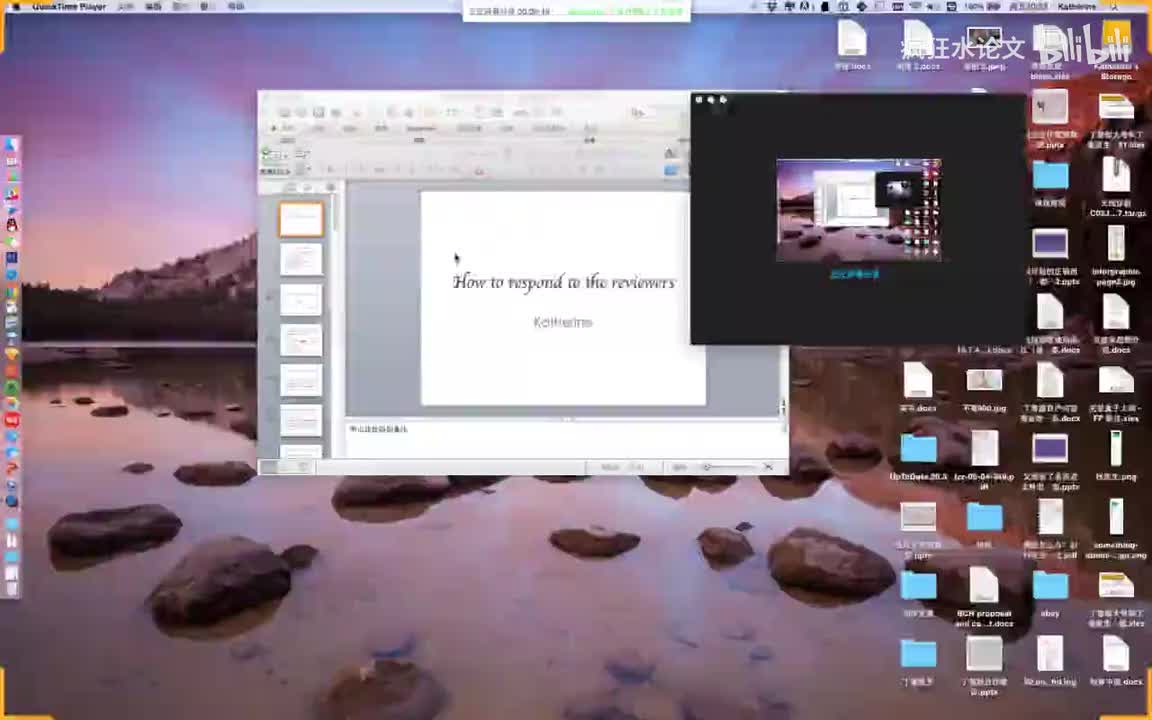Click into the speaker notes field below the slide
This screenshot has width=1152, height=720.
point(563,439)
